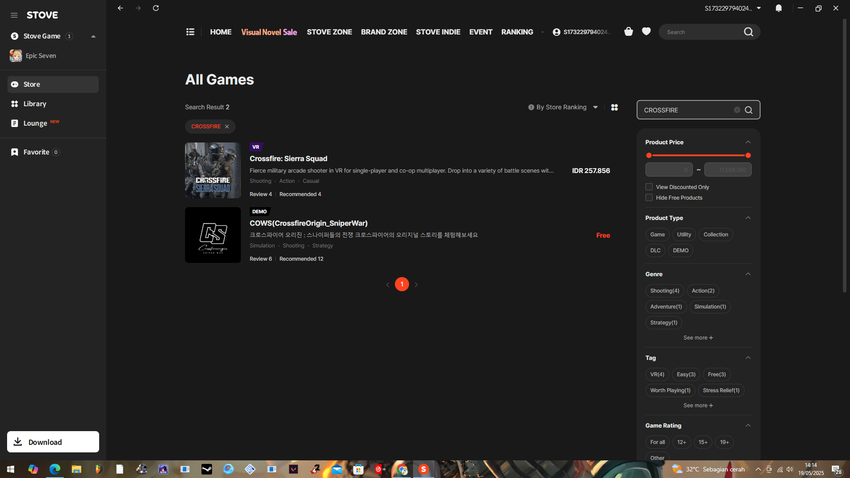Collapse the Product Type section

click(748, 218)
